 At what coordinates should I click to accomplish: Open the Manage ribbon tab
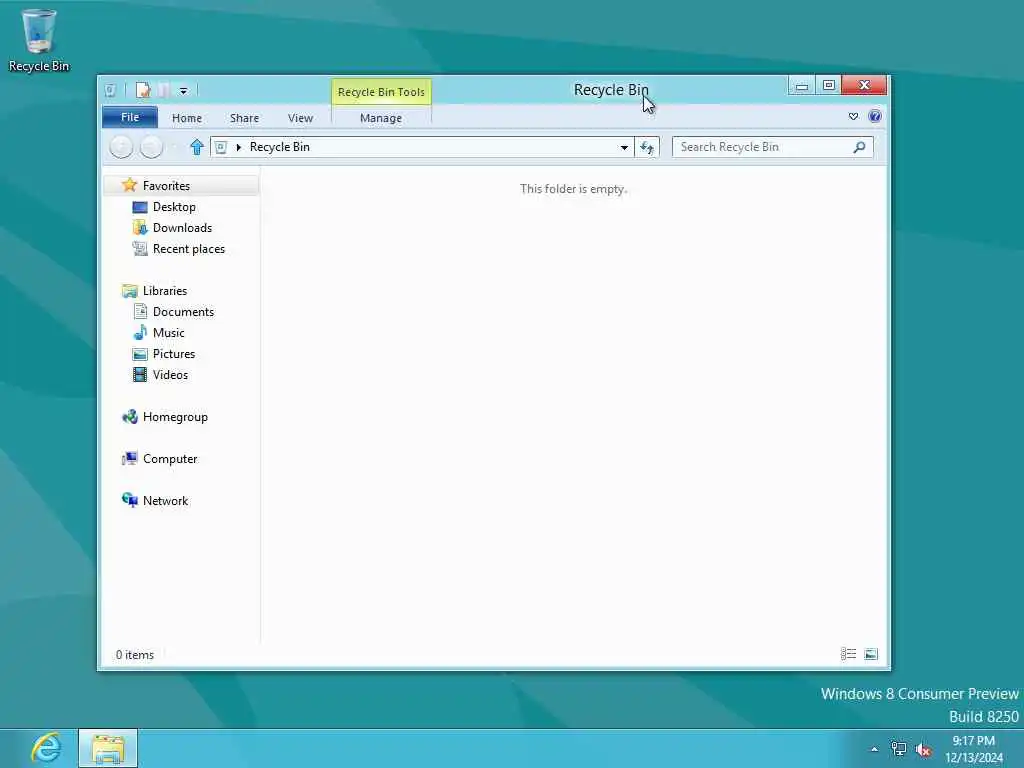pos(381,118)
